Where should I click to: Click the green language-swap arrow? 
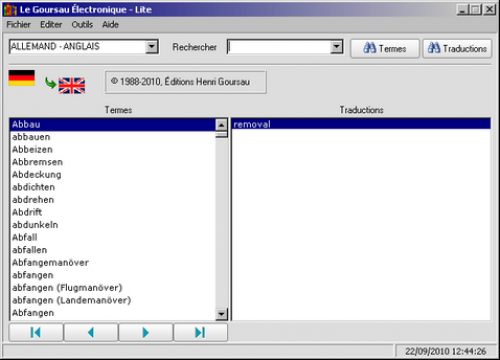coord(50,83)
